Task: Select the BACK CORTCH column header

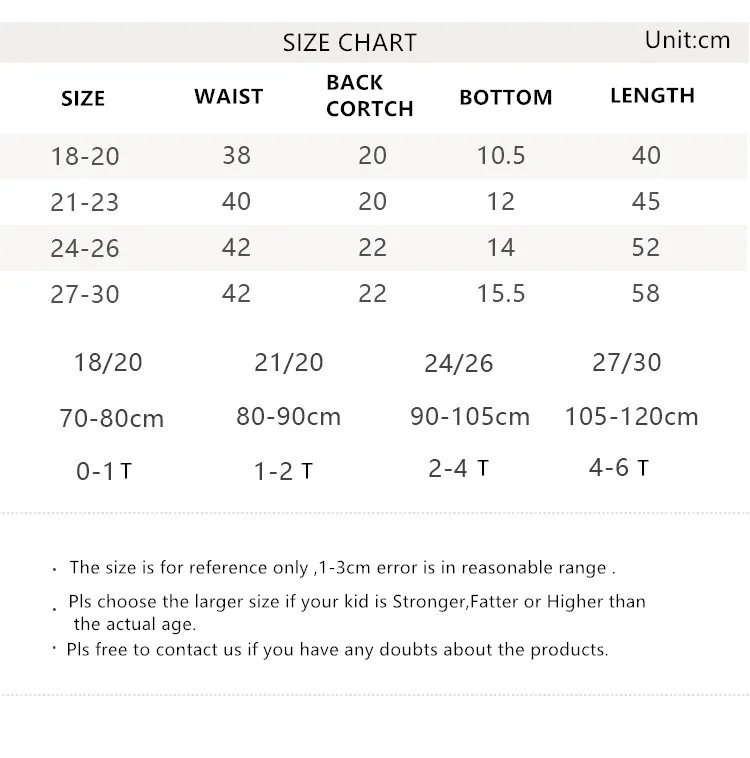Action: click(370, 96)
